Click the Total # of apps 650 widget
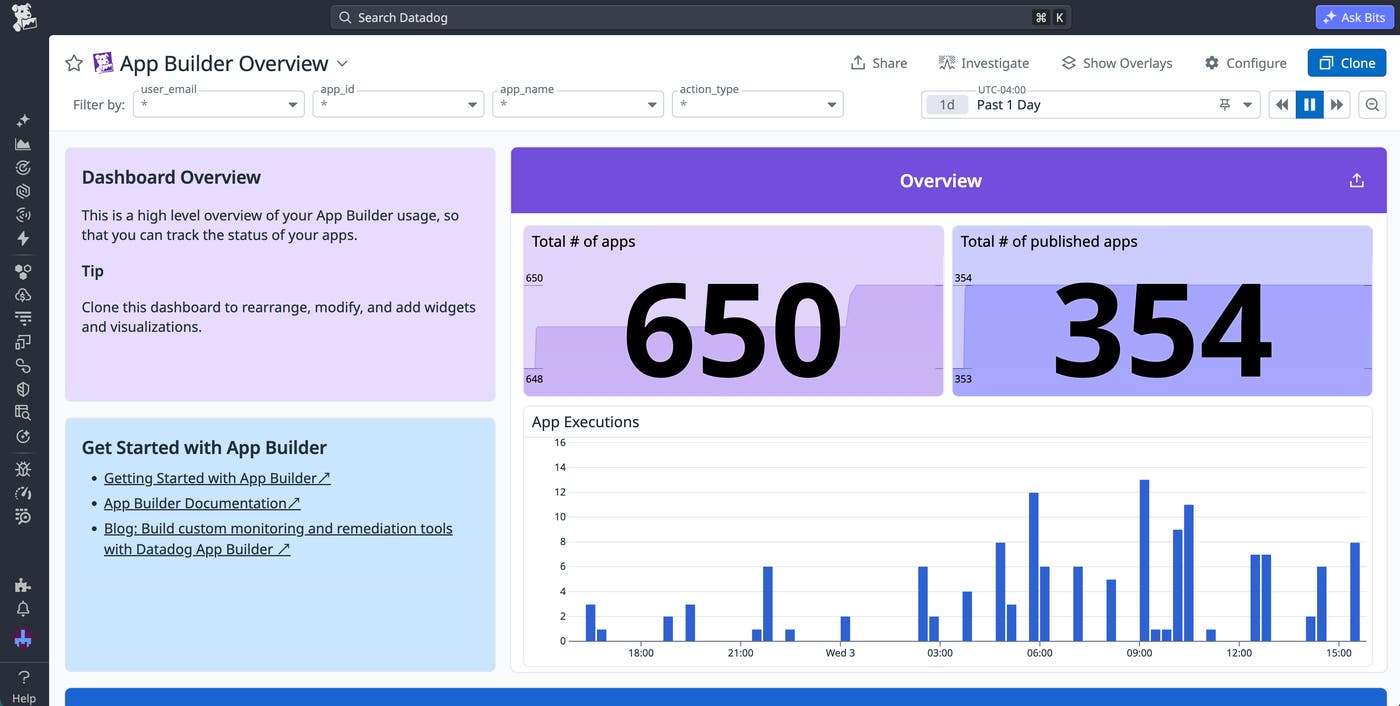 (733, 311)
